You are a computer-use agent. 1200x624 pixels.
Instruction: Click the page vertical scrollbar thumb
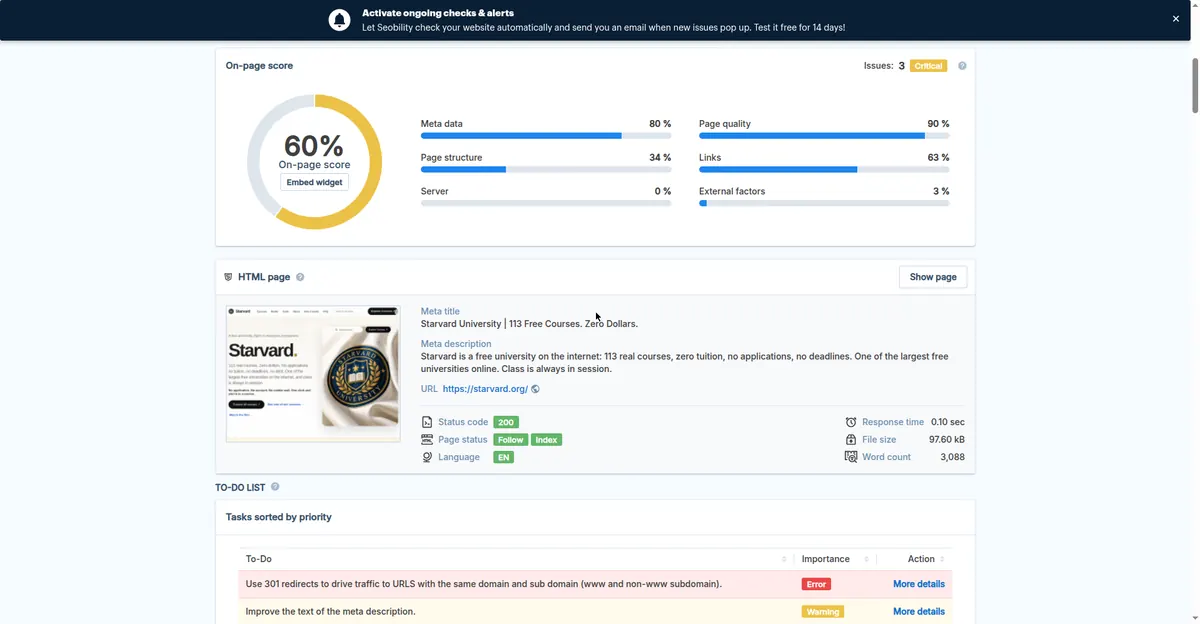coord(1194,85)
